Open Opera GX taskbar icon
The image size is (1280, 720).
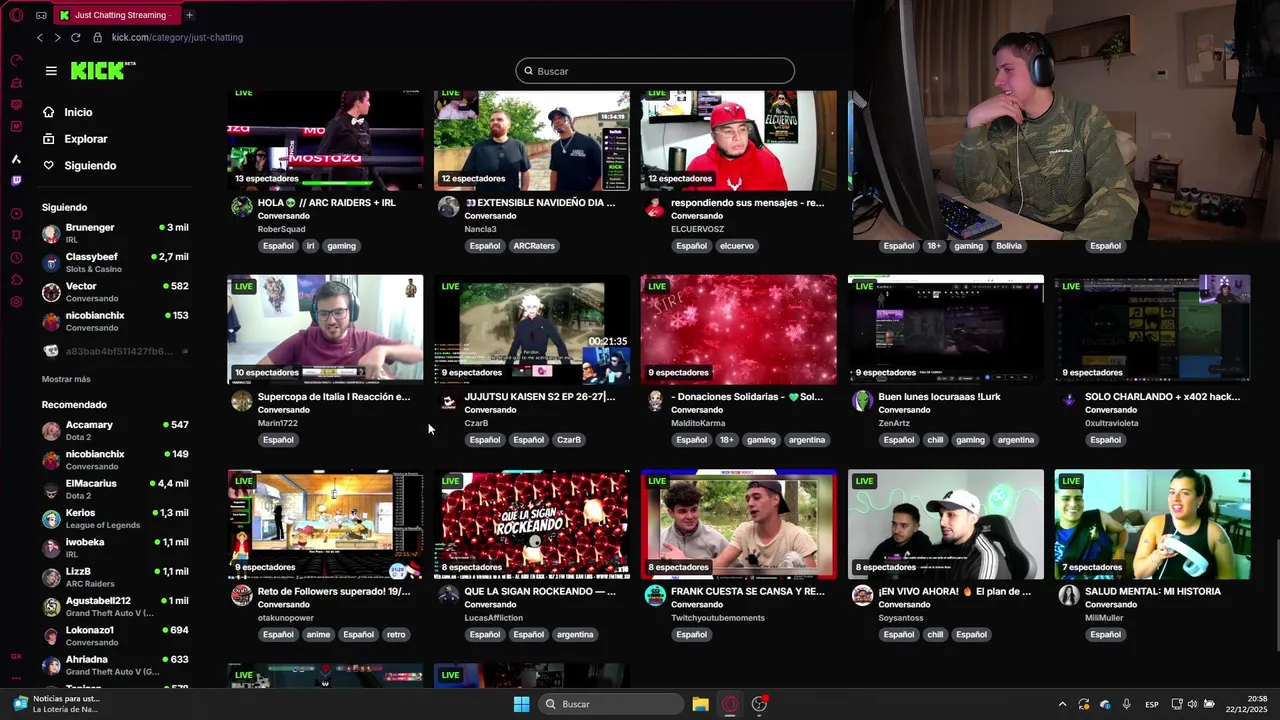(730, 704)
